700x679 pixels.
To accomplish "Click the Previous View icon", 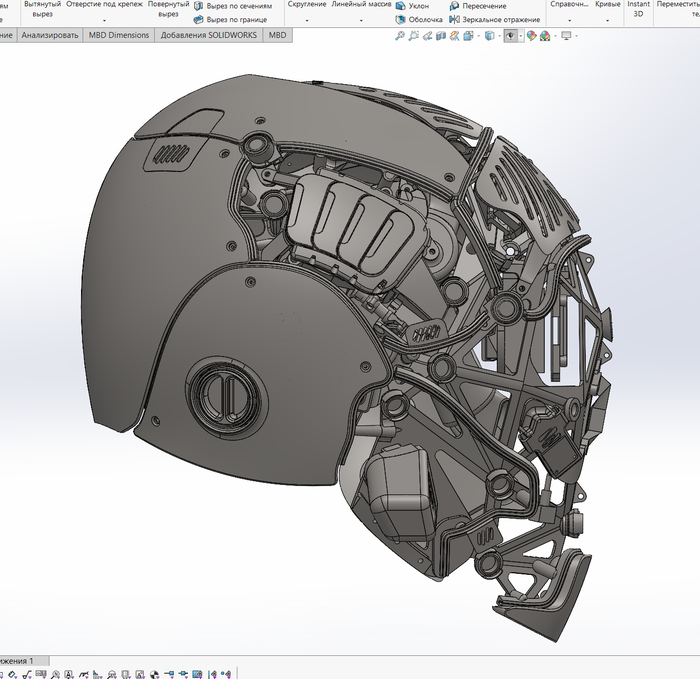I will (x=428, y=36).
